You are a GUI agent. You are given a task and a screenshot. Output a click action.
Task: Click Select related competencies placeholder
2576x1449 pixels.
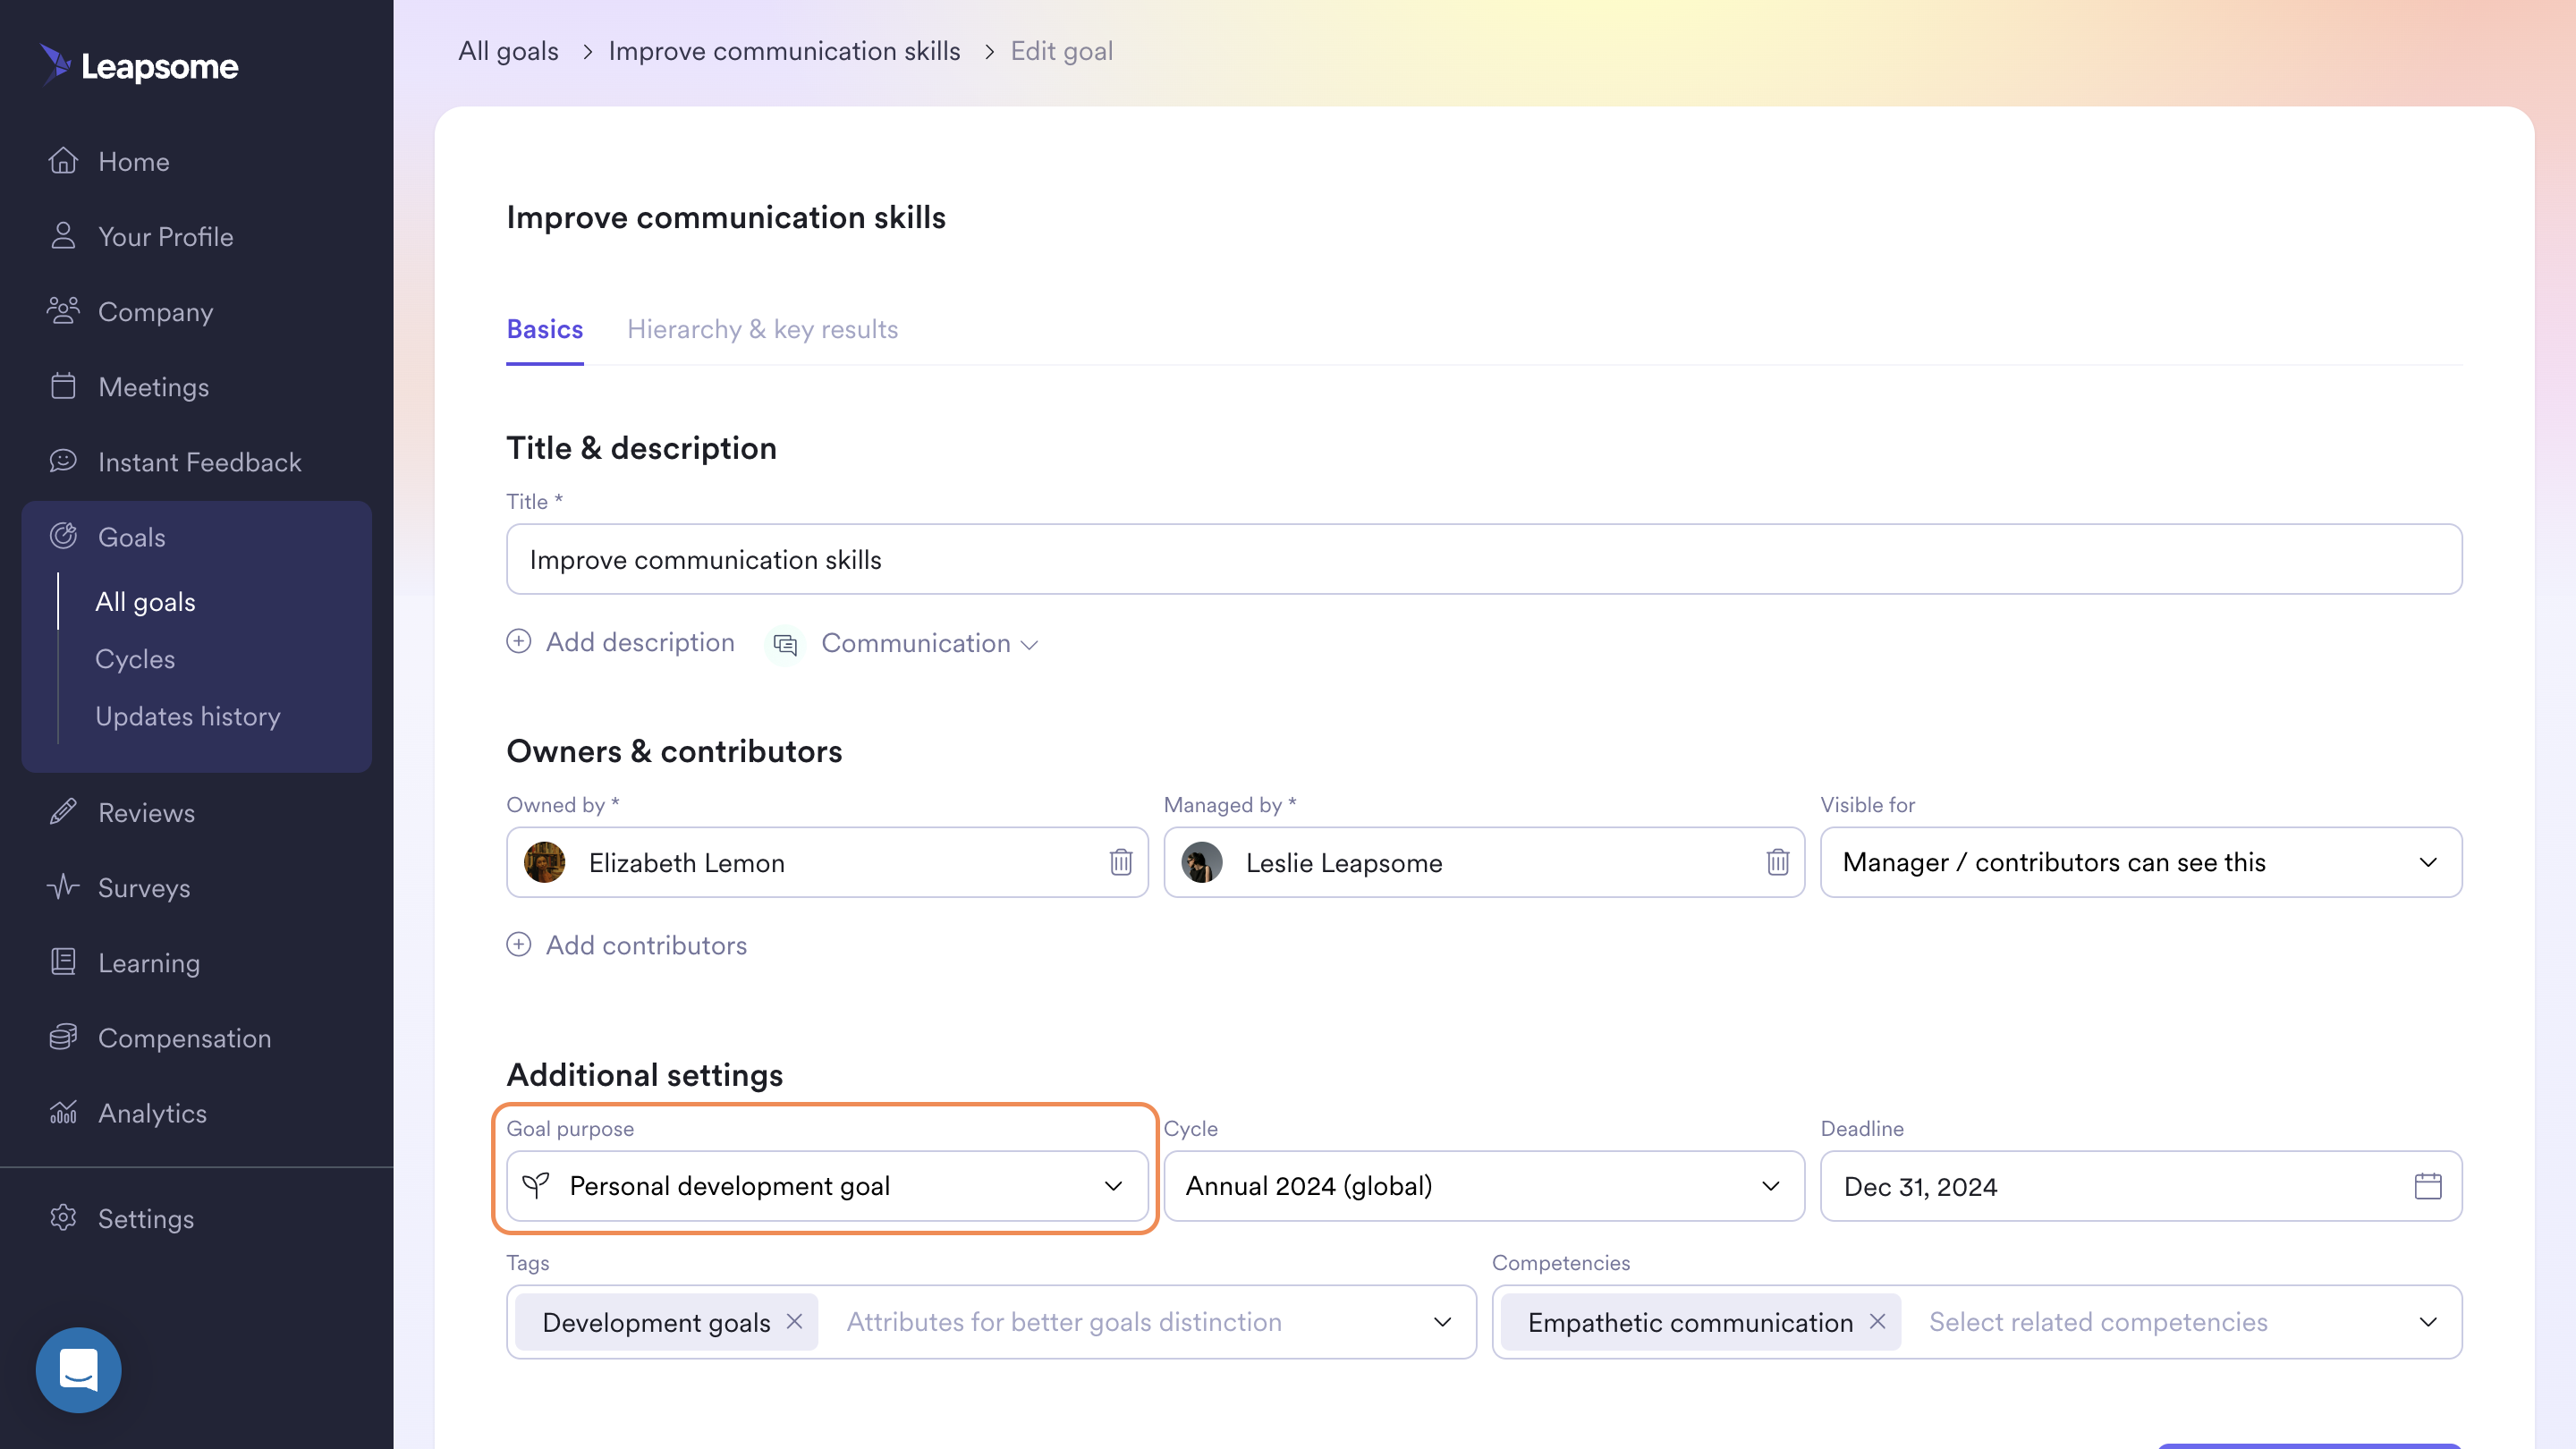tap(2098, 1321)
